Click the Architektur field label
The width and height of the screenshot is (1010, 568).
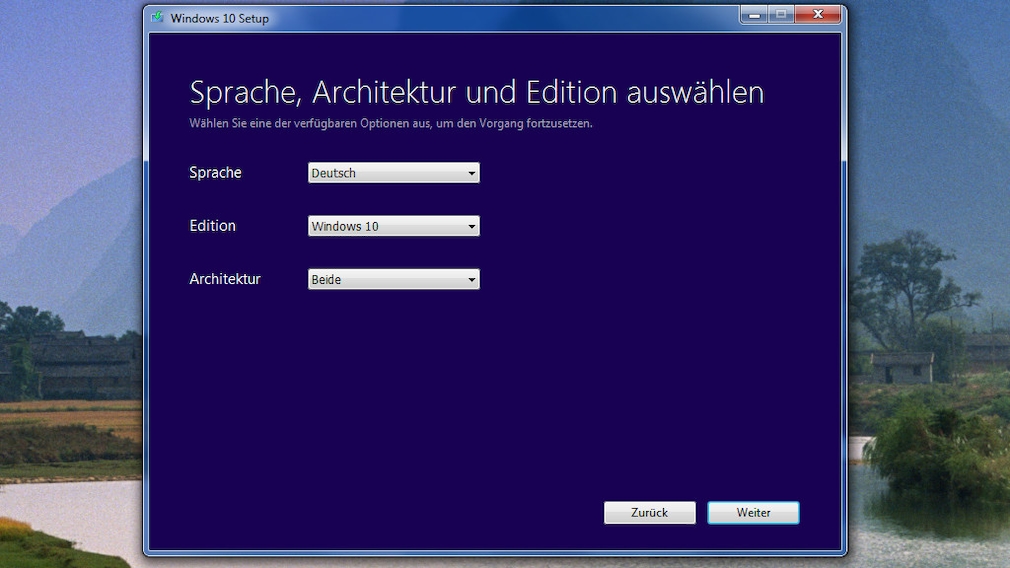[225, 279]
